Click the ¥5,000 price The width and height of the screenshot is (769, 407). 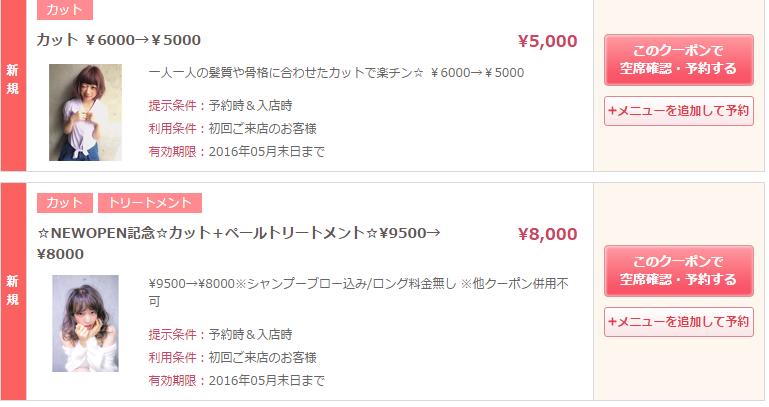click(x=547, y=41)
